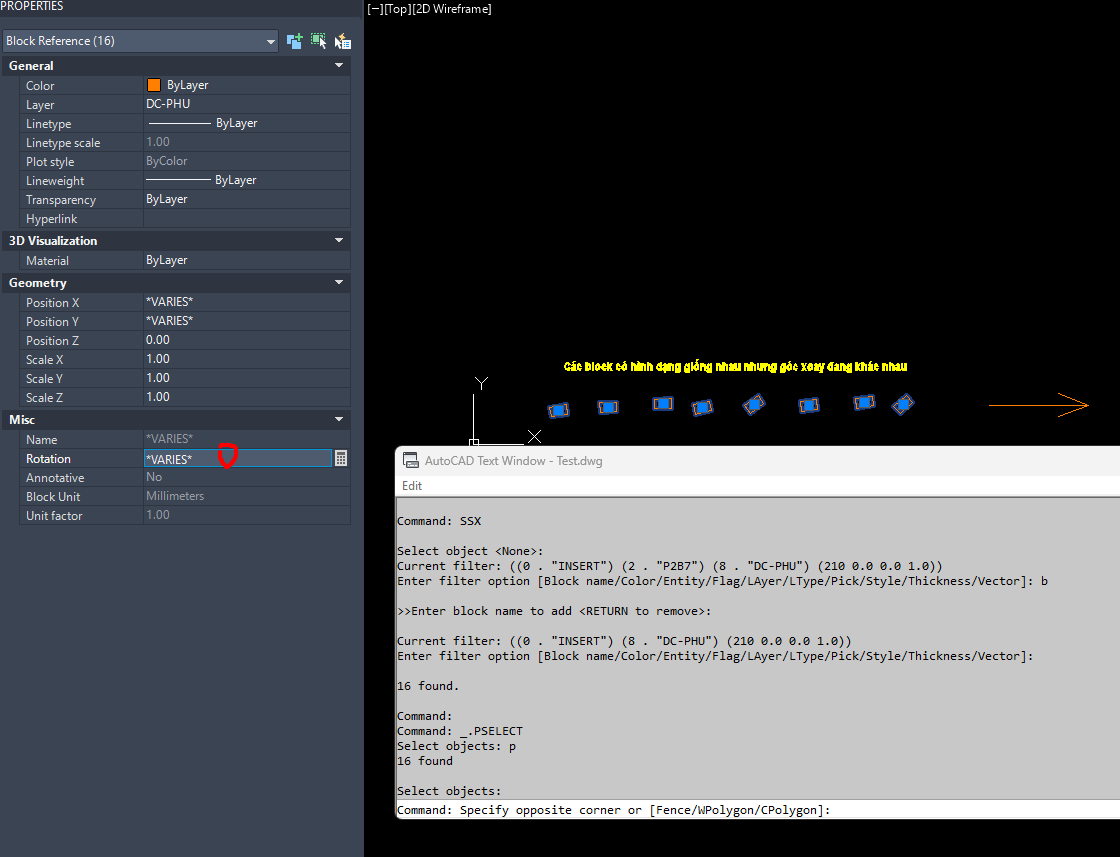Click the UCS origin icon in the viewport
This screenshot has width=1120, height=857.
[x=474, y=441]
